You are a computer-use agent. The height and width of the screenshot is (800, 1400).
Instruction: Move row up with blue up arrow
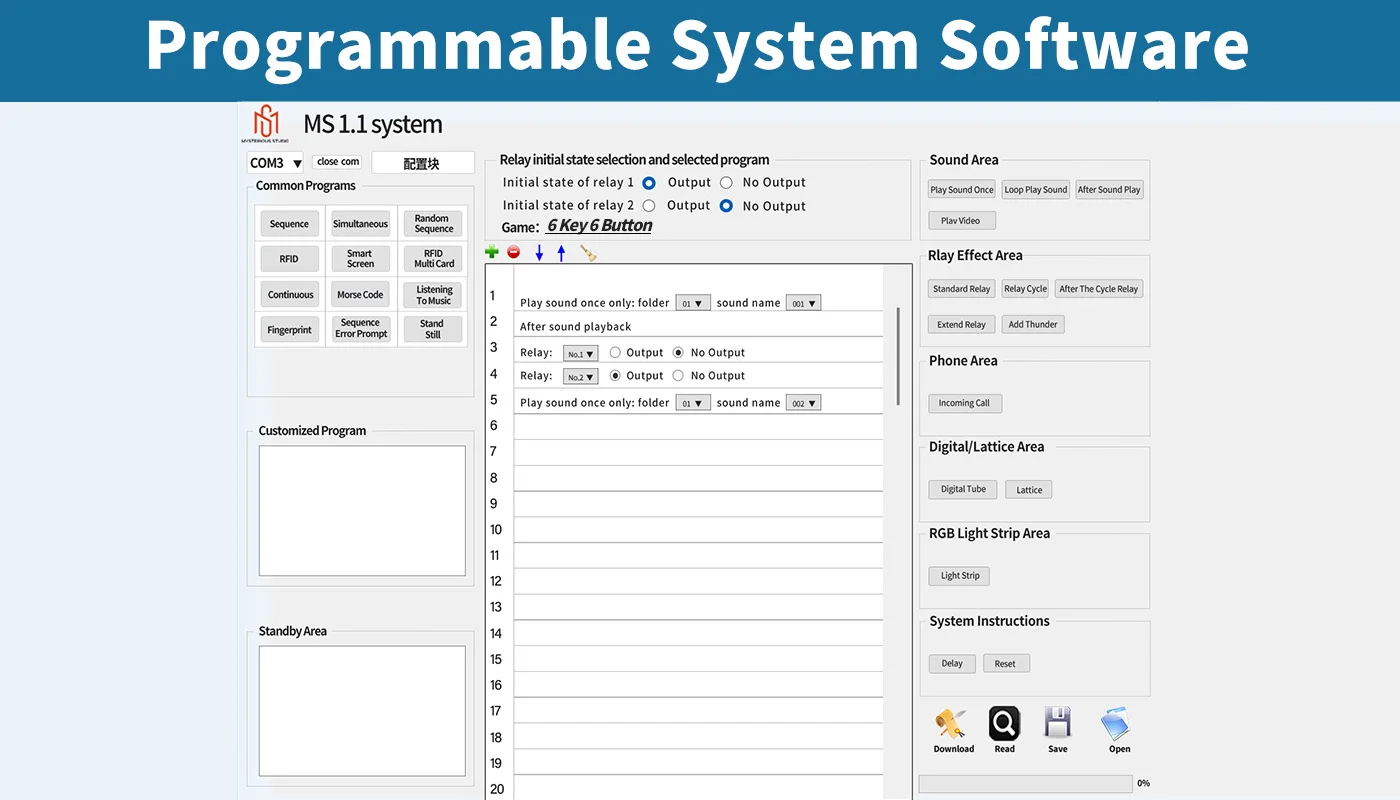click(x=561, y=254)
